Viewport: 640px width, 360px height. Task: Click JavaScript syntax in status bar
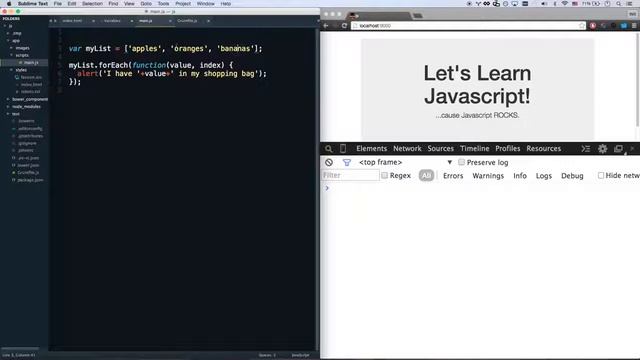[300, 356]
